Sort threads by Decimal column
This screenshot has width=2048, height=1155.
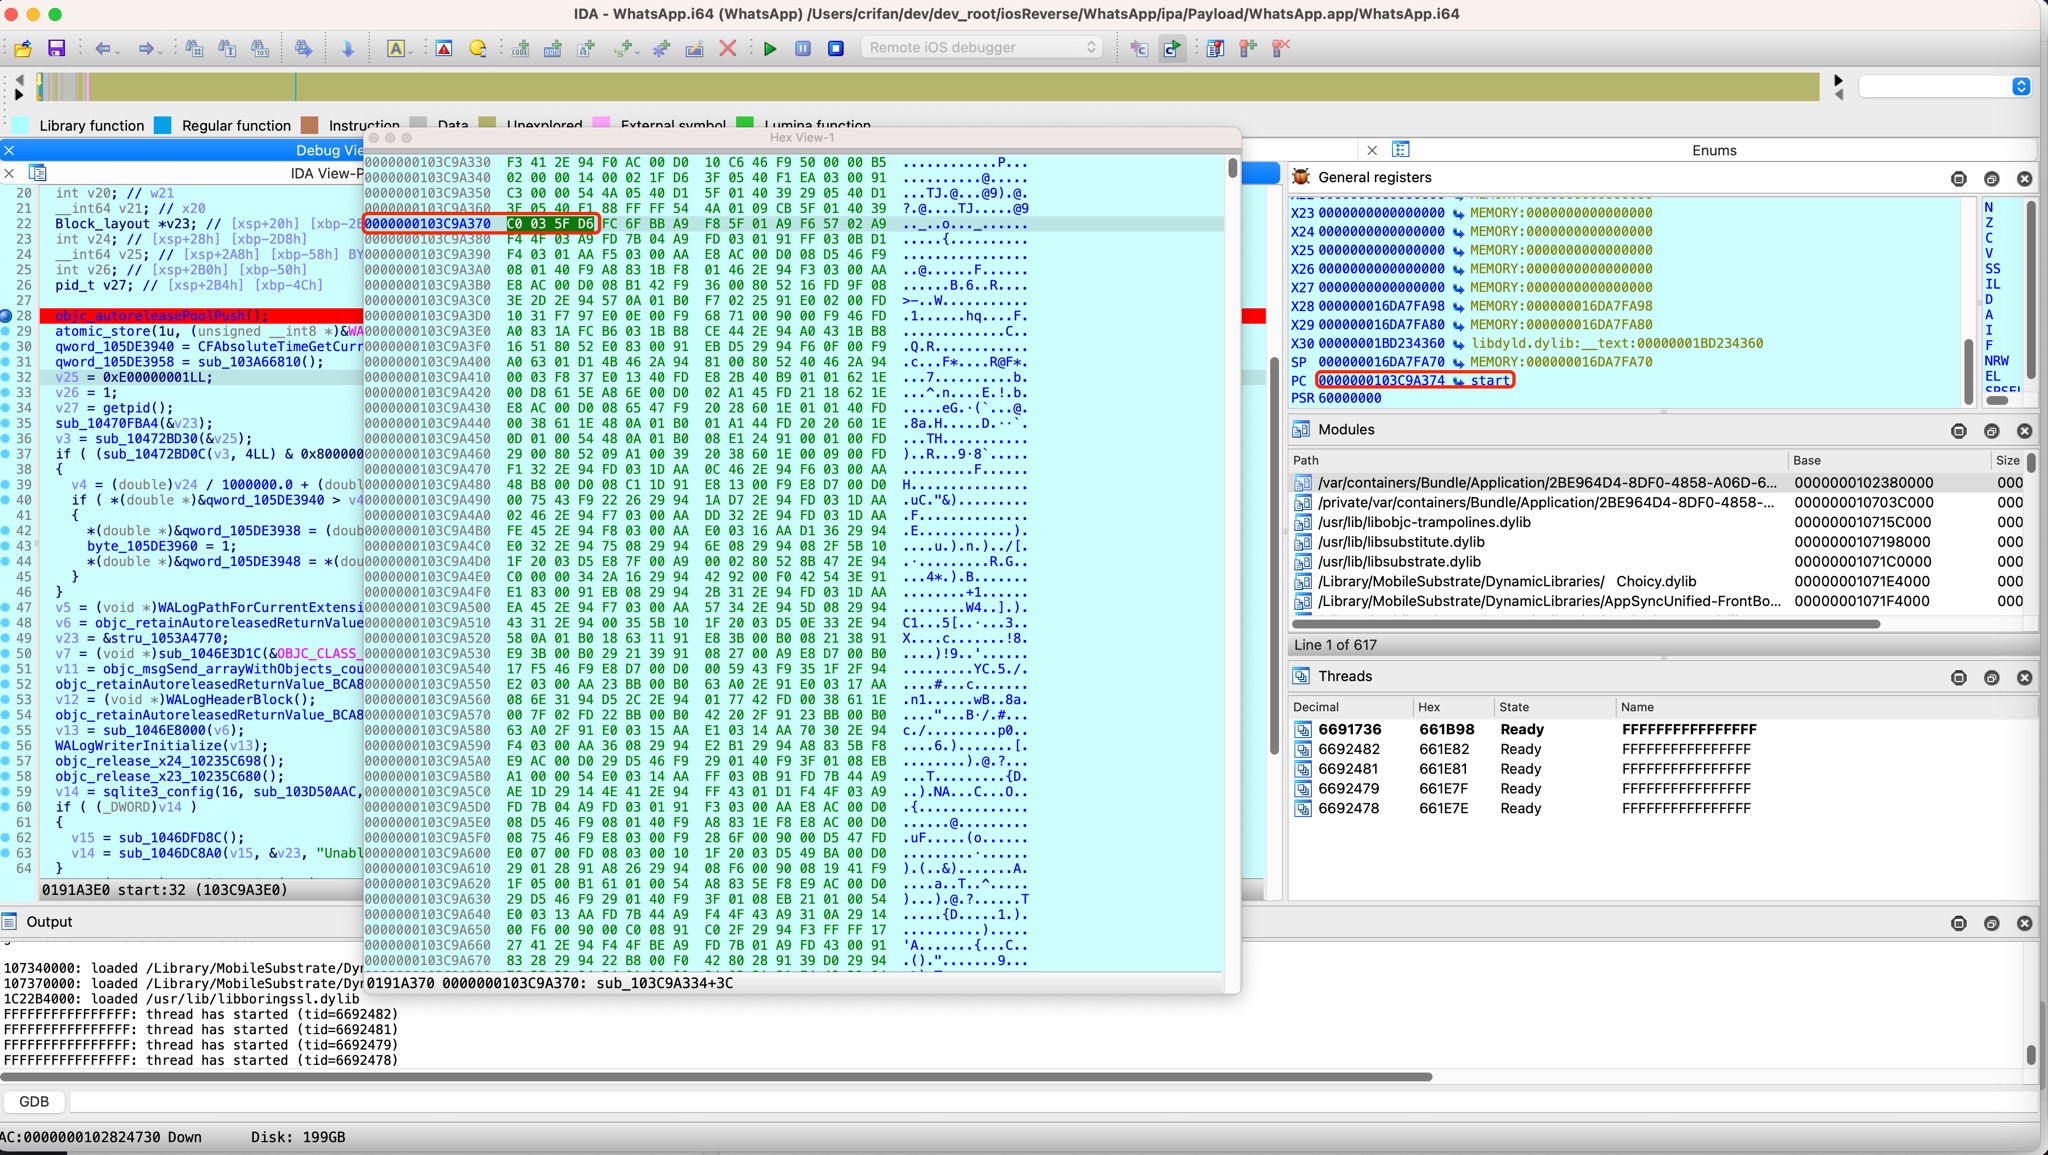click(1350, 706)
